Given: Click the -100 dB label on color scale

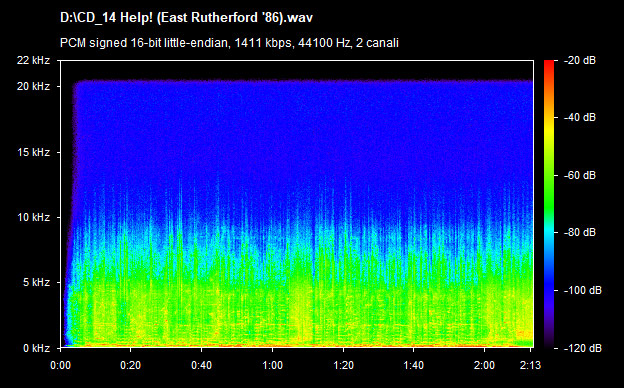Looking at the screenshot, I should point(583,291).
